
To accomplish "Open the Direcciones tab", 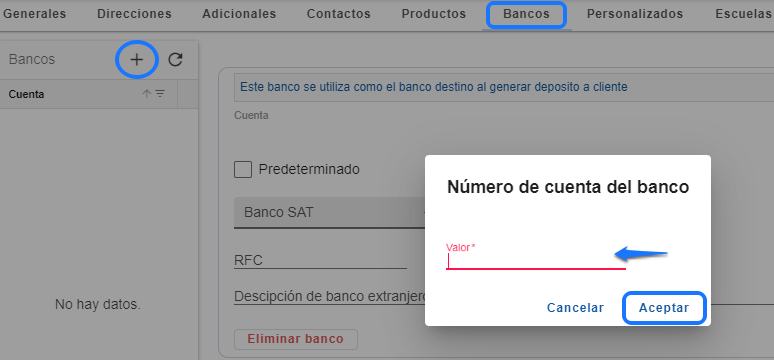I will [134, 14].
